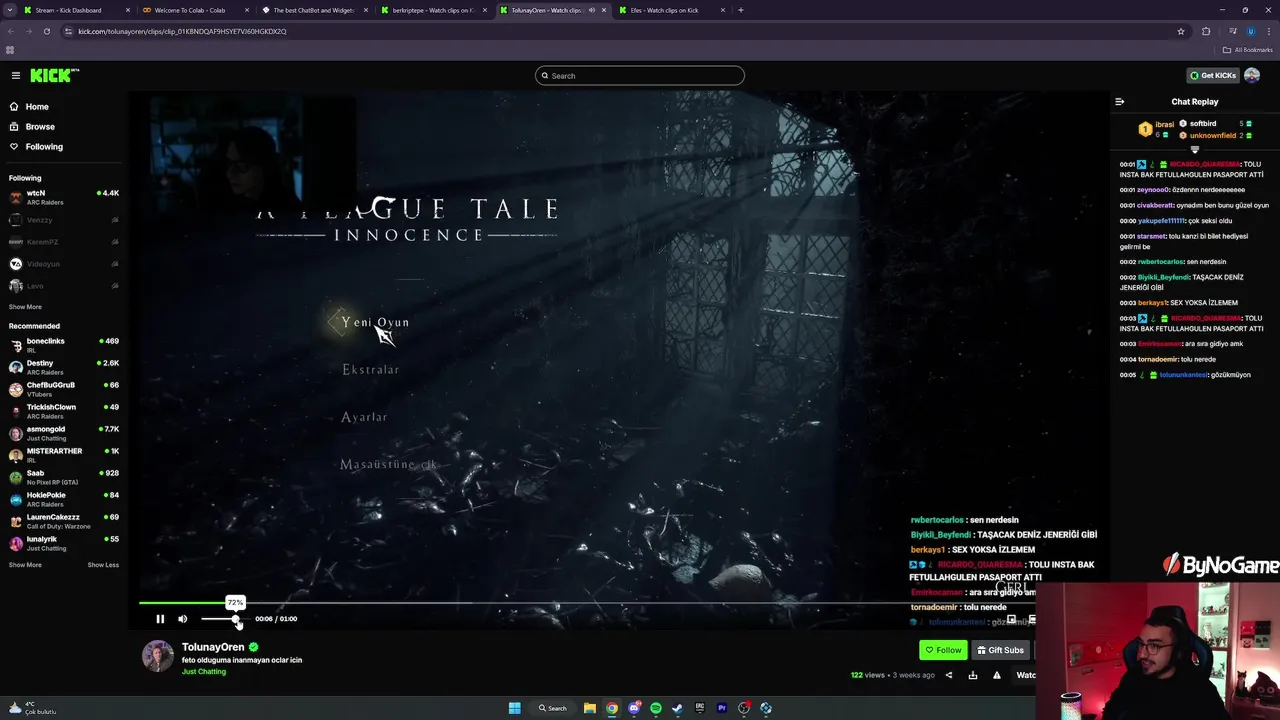Reload the page
This screenshot has height=720, width=1280.
click(46, 31)
